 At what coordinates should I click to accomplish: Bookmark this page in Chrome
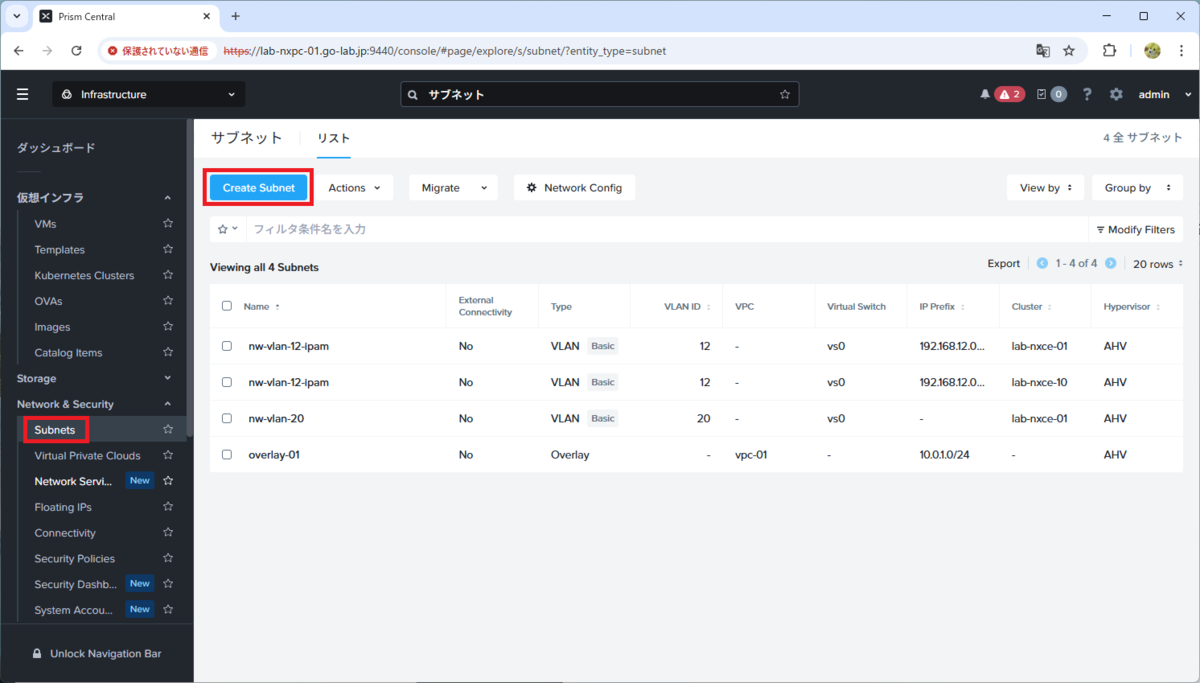1069,50
